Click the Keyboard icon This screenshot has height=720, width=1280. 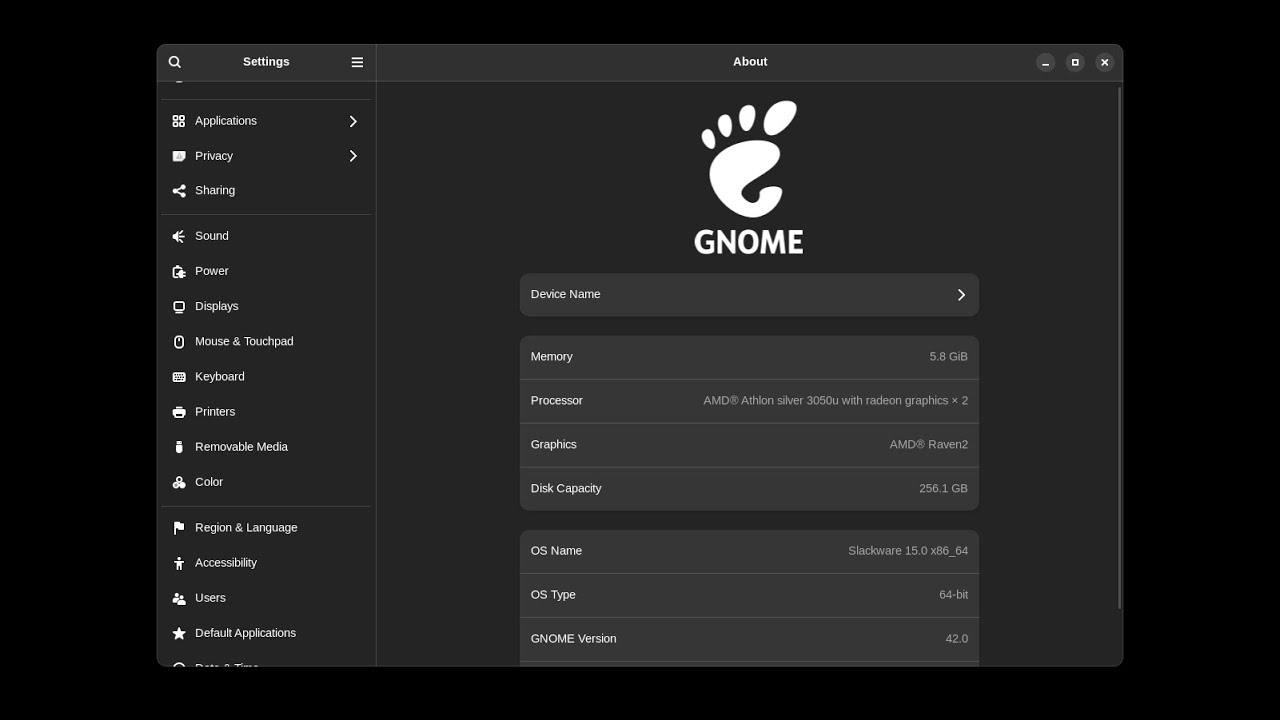click(179, 377)
